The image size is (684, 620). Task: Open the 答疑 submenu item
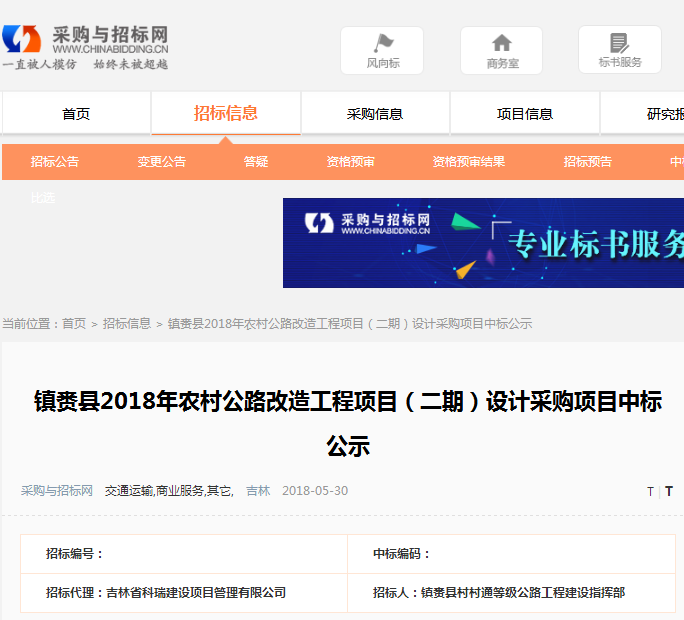coord(256,162)
